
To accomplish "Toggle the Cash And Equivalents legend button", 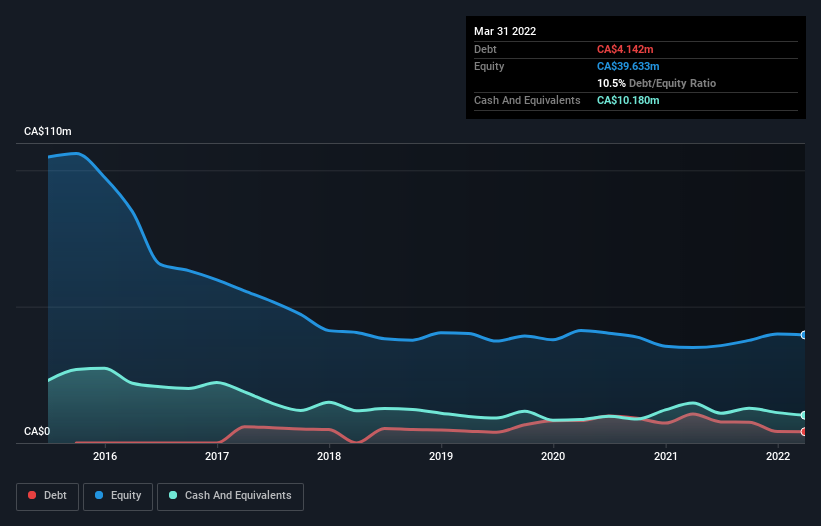I will [x=230, y=496].
